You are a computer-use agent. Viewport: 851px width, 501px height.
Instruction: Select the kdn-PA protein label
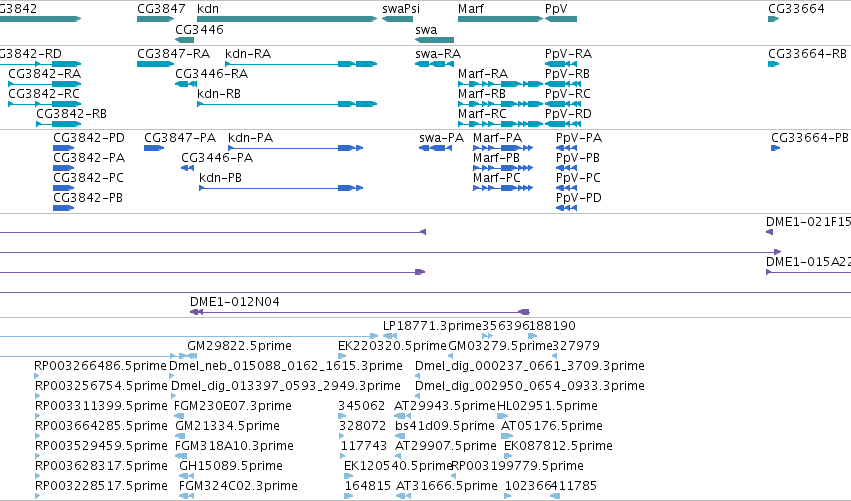(251, 138)
